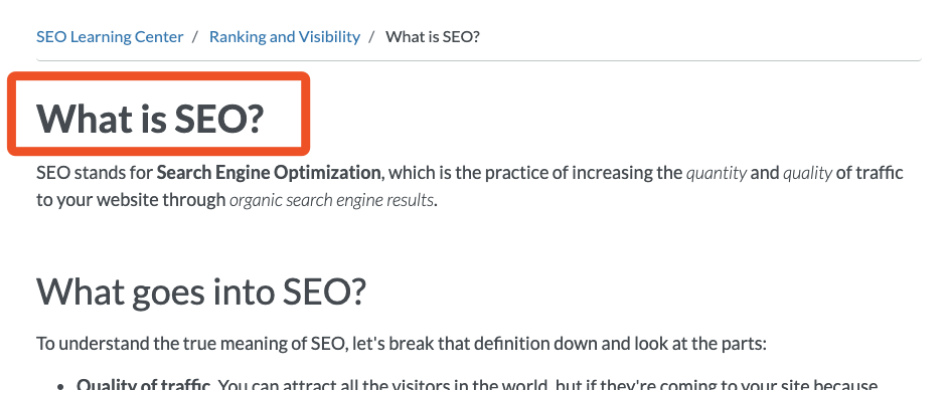Select the "What goes into SEO?" heading
This screenshot has width=935, height=406.
201,291
